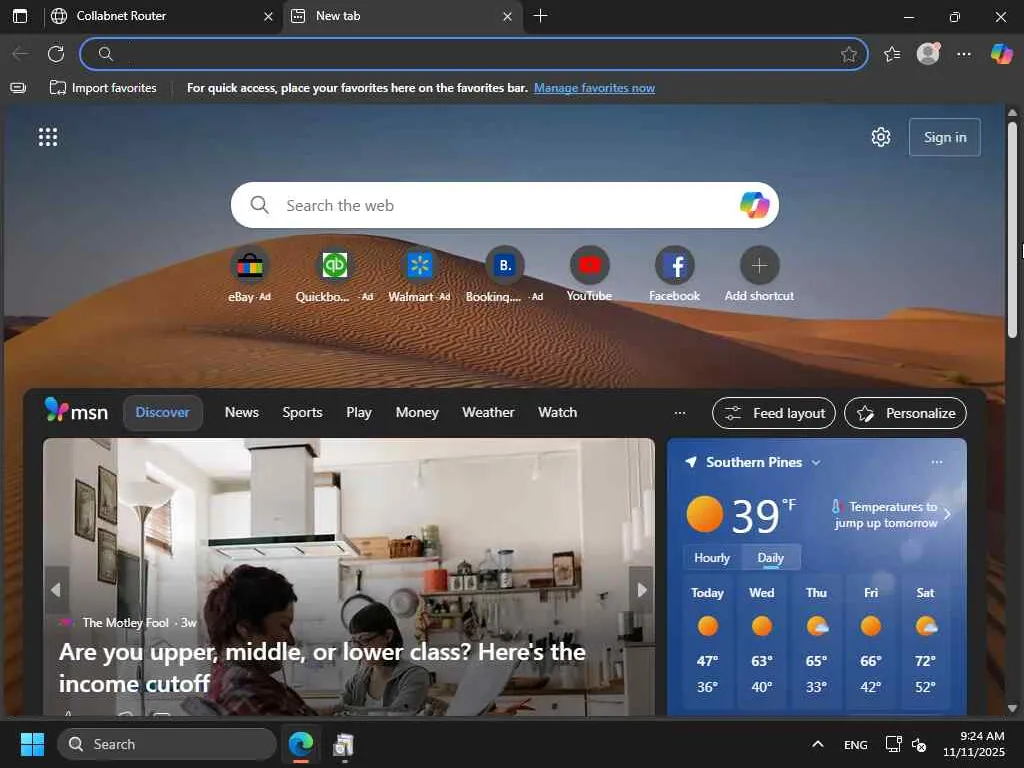Refresh the page with reload icon
1024x768 pixels.
56,54
